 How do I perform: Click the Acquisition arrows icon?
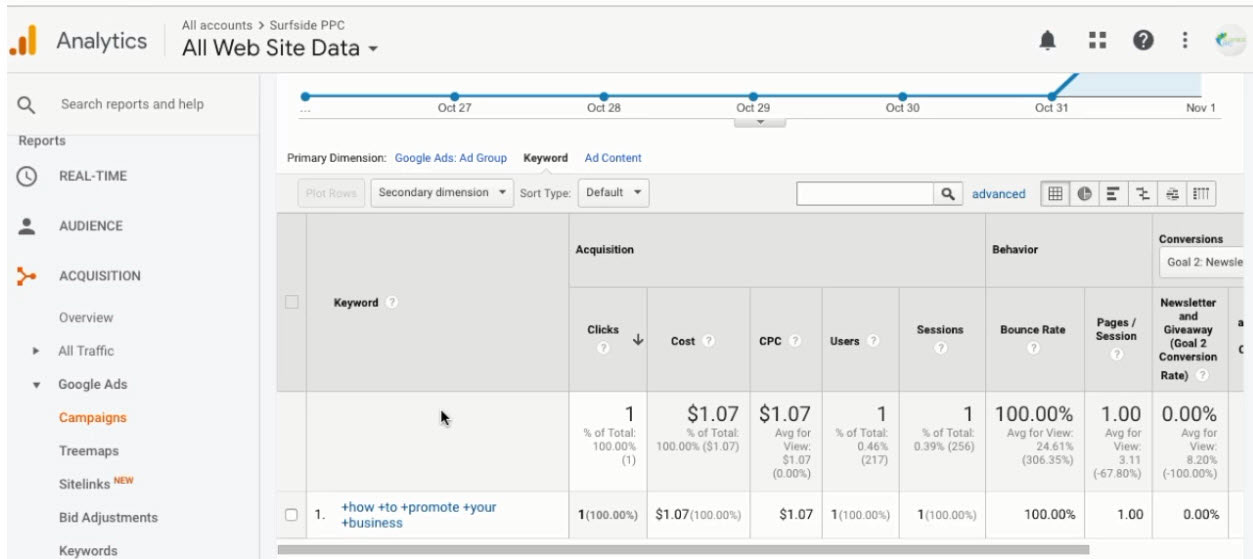[27, 276]
